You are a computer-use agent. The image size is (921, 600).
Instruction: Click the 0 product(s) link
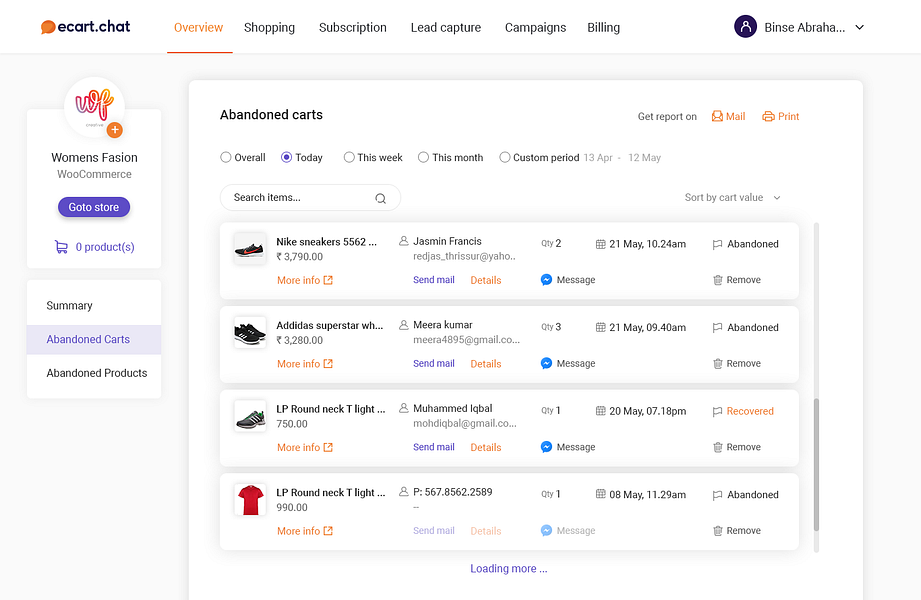105,247
